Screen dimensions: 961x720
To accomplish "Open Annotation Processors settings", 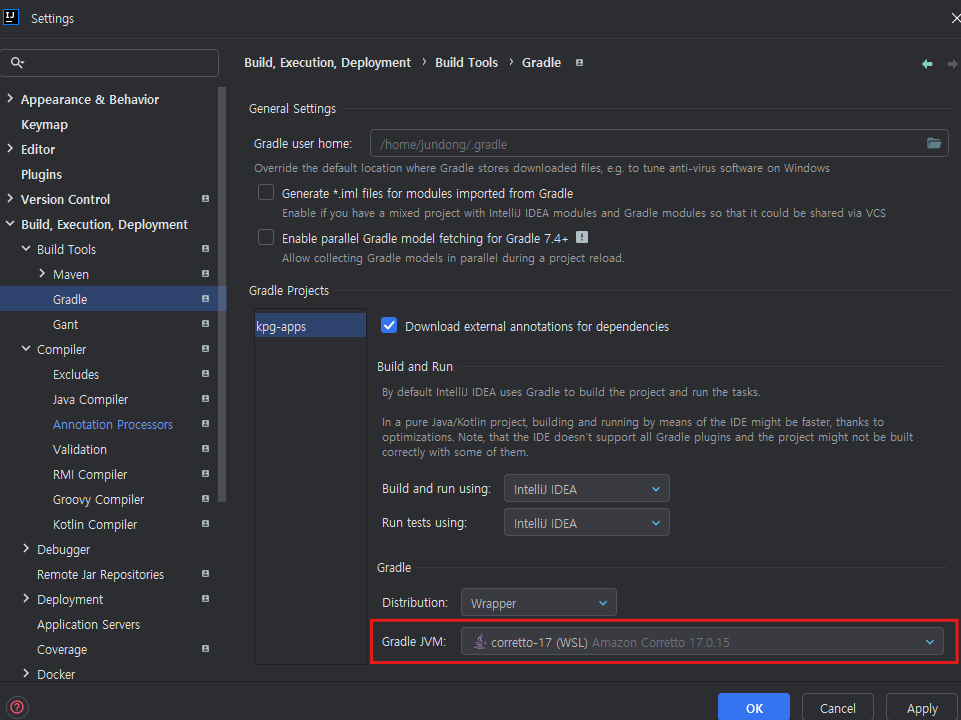I will 113,424.
